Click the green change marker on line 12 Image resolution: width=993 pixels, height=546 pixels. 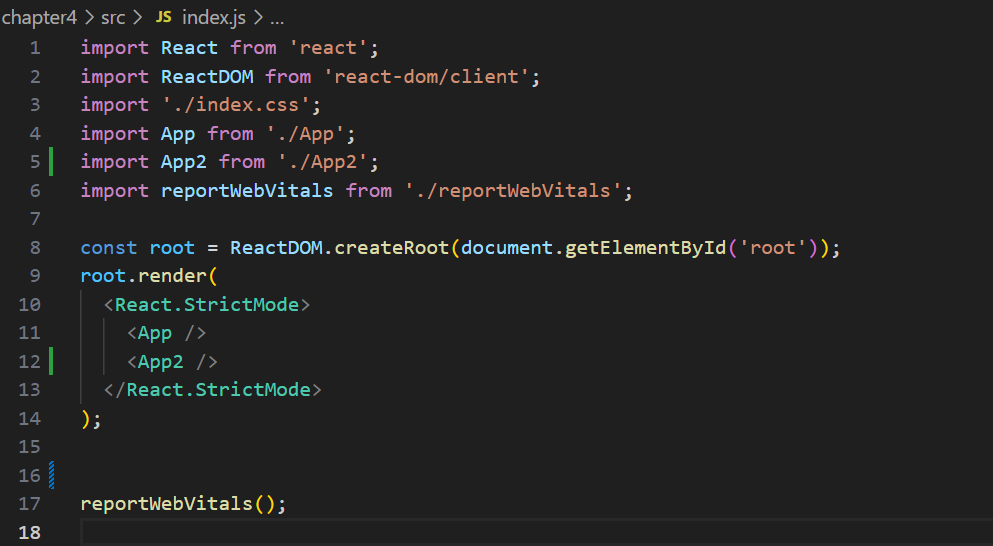51,362
